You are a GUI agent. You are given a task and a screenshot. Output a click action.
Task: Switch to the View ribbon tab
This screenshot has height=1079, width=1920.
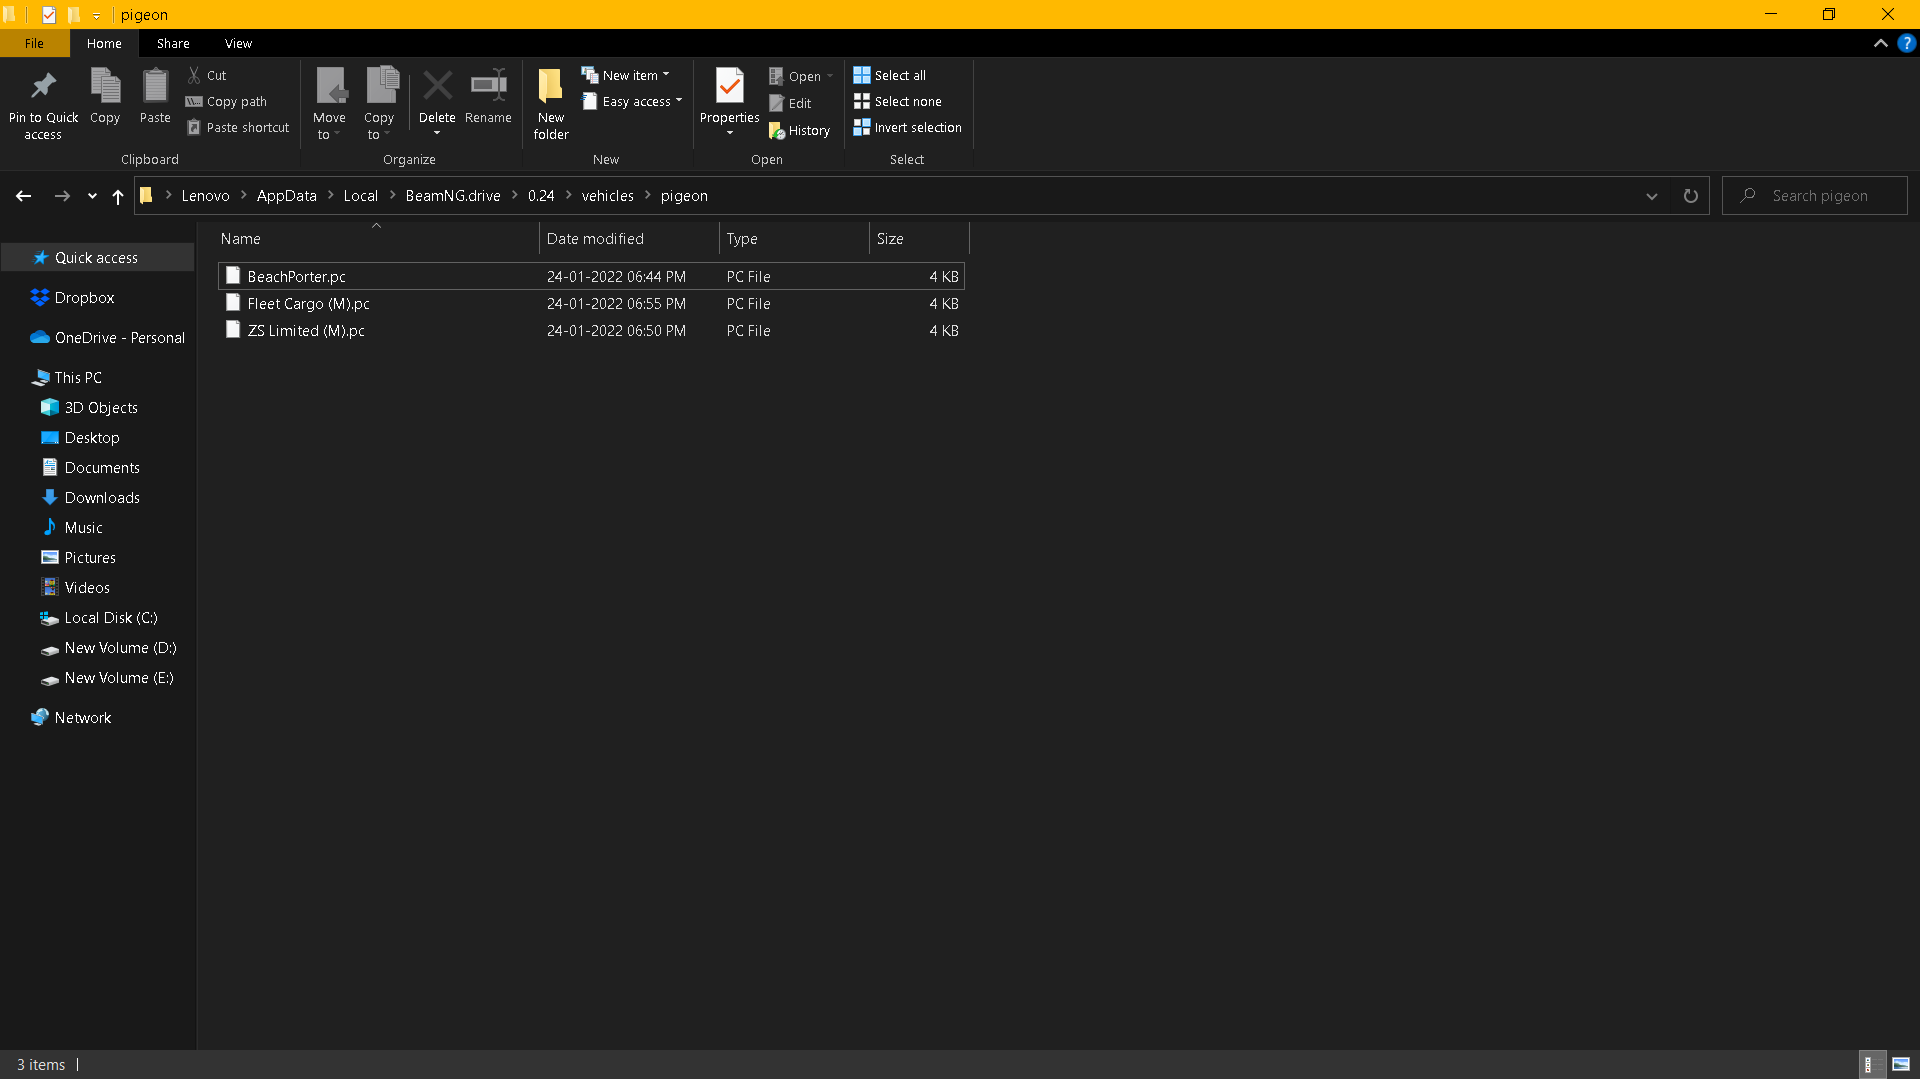tap(238, 43)
